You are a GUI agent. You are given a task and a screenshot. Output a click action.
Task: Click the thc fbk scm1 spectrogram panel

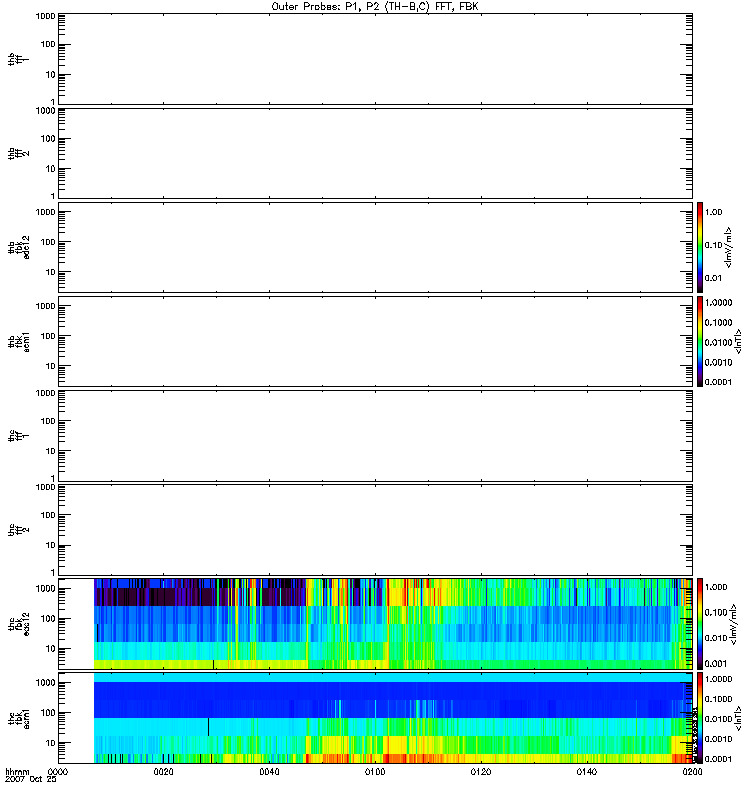(375, 718)
